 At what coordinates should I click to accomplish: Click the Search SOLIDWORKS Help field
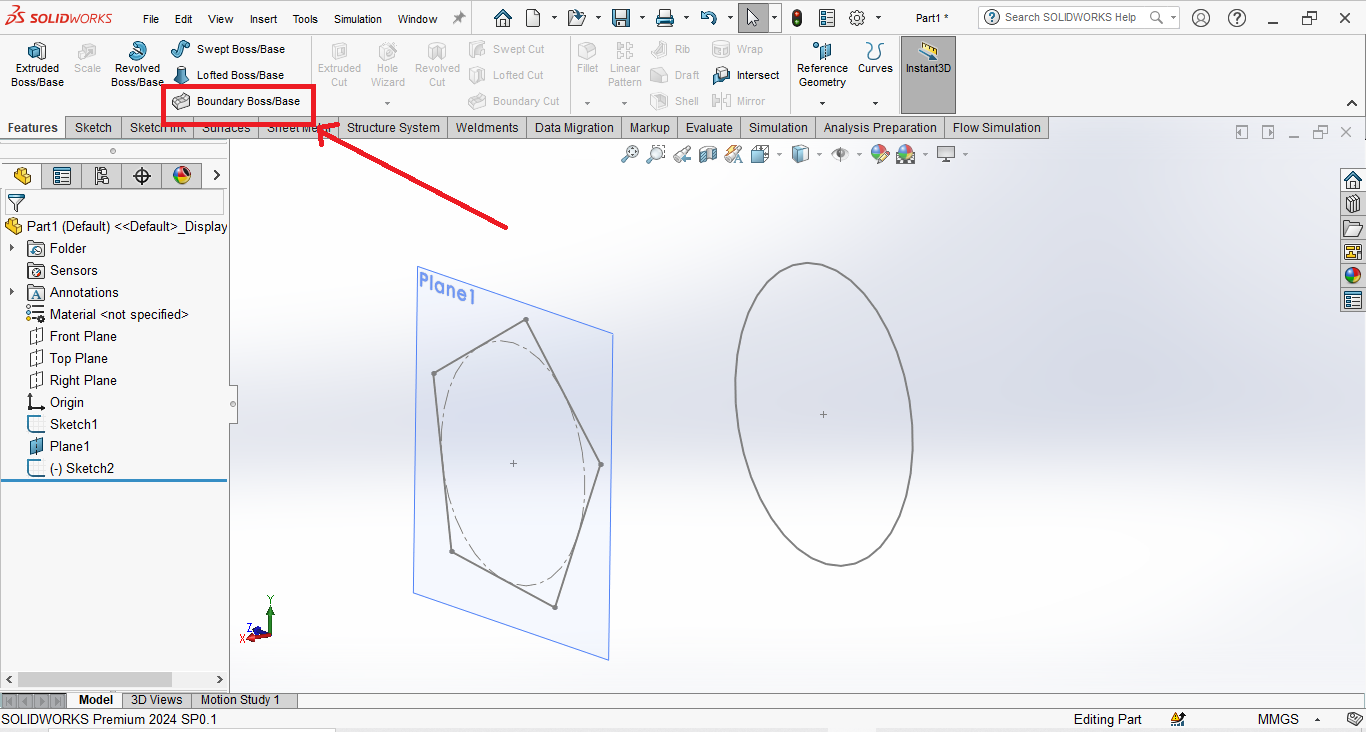[x=1072, y=17]
